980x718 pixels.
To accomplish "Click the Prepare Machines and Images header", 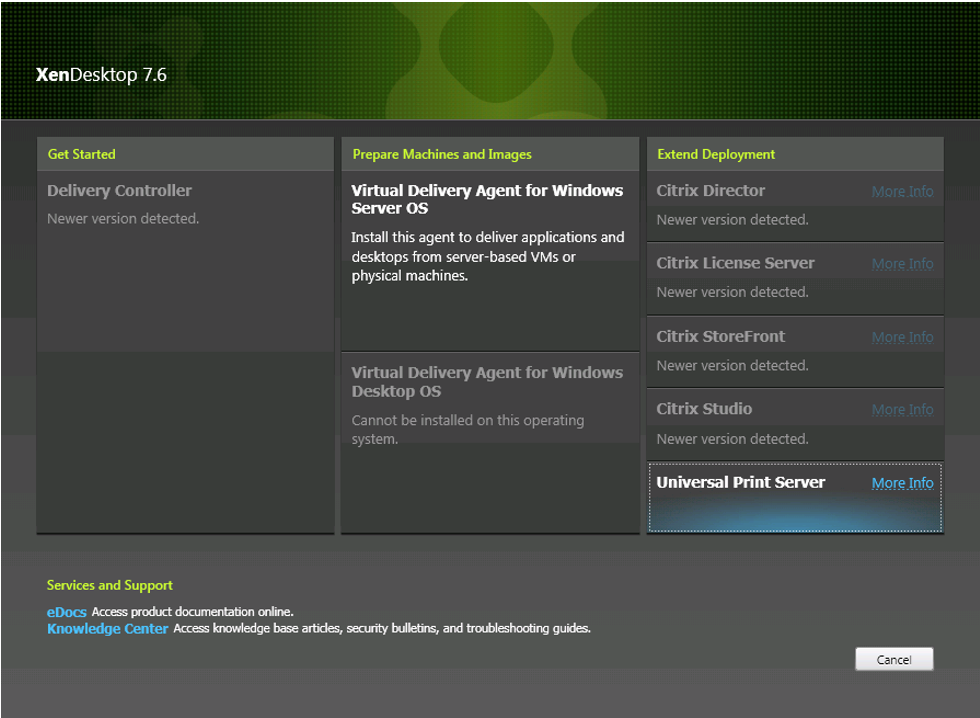I will [x=442, y=154].
